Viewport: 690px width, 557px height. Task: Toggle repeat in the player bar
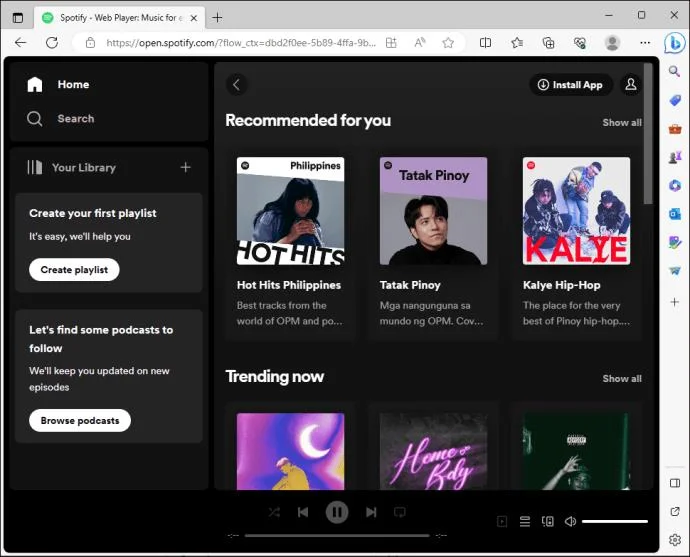point(400,512)
